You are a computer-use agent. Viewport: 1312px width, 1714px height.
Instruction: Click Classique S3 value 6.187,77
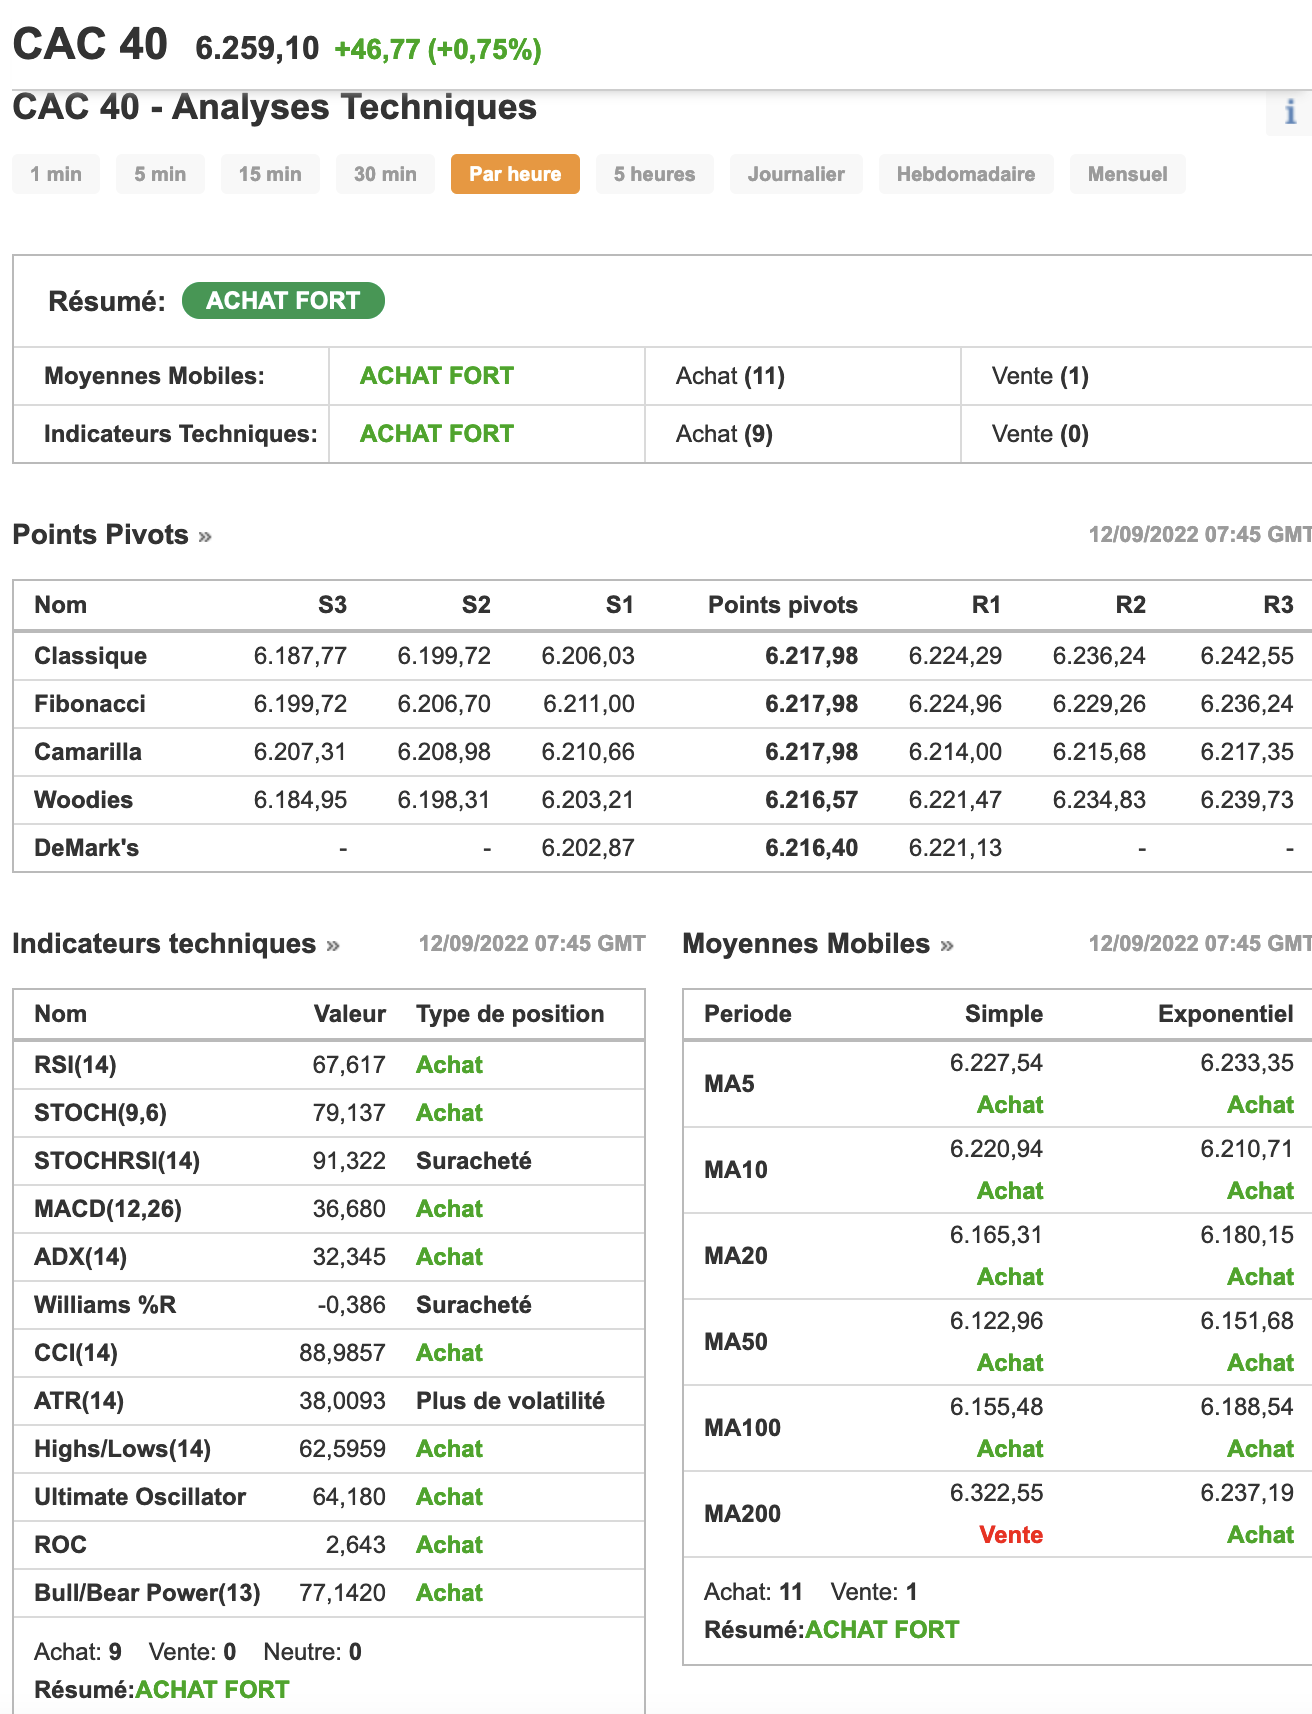click(x=300, y=656)
